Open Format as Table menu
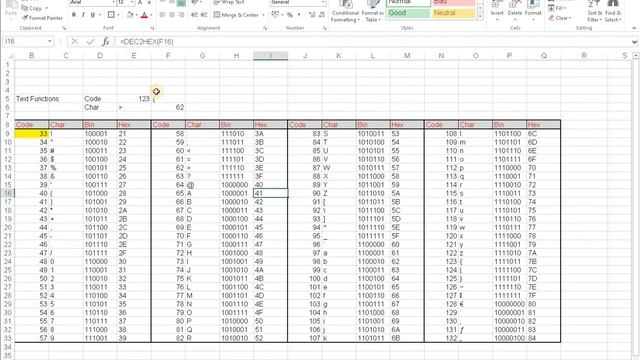The image size is (640, 360). coord(372,11)
